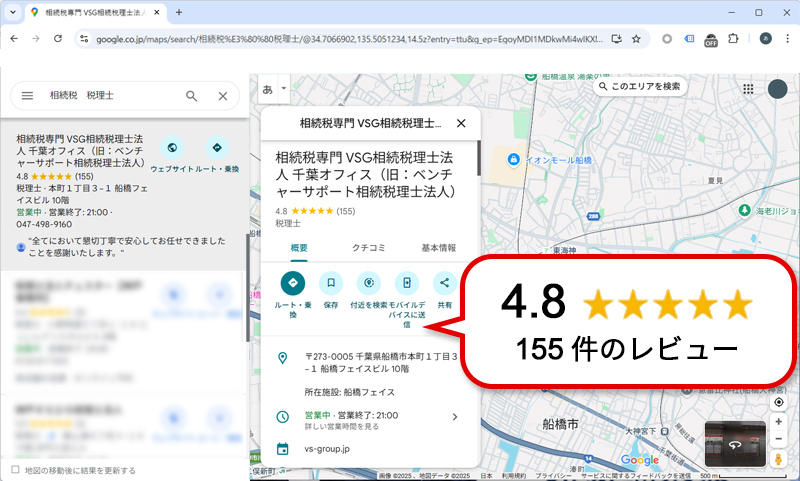Click the search magnifier in the Maps search box
Screen dimensions: 800x481
pos(191,95)
